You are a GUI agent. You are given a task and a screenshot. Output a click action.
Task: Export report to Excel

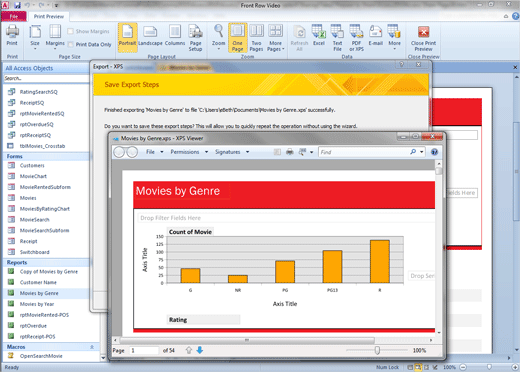[319, 36]
